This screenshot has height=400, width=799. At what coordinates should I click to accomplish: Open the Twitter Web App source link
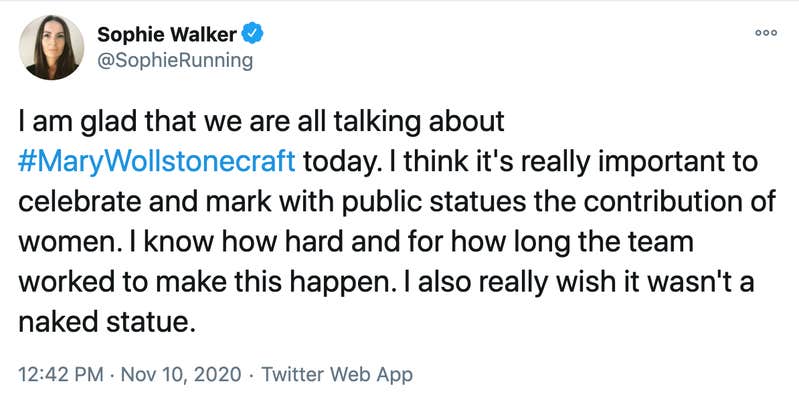pos(337,375)
